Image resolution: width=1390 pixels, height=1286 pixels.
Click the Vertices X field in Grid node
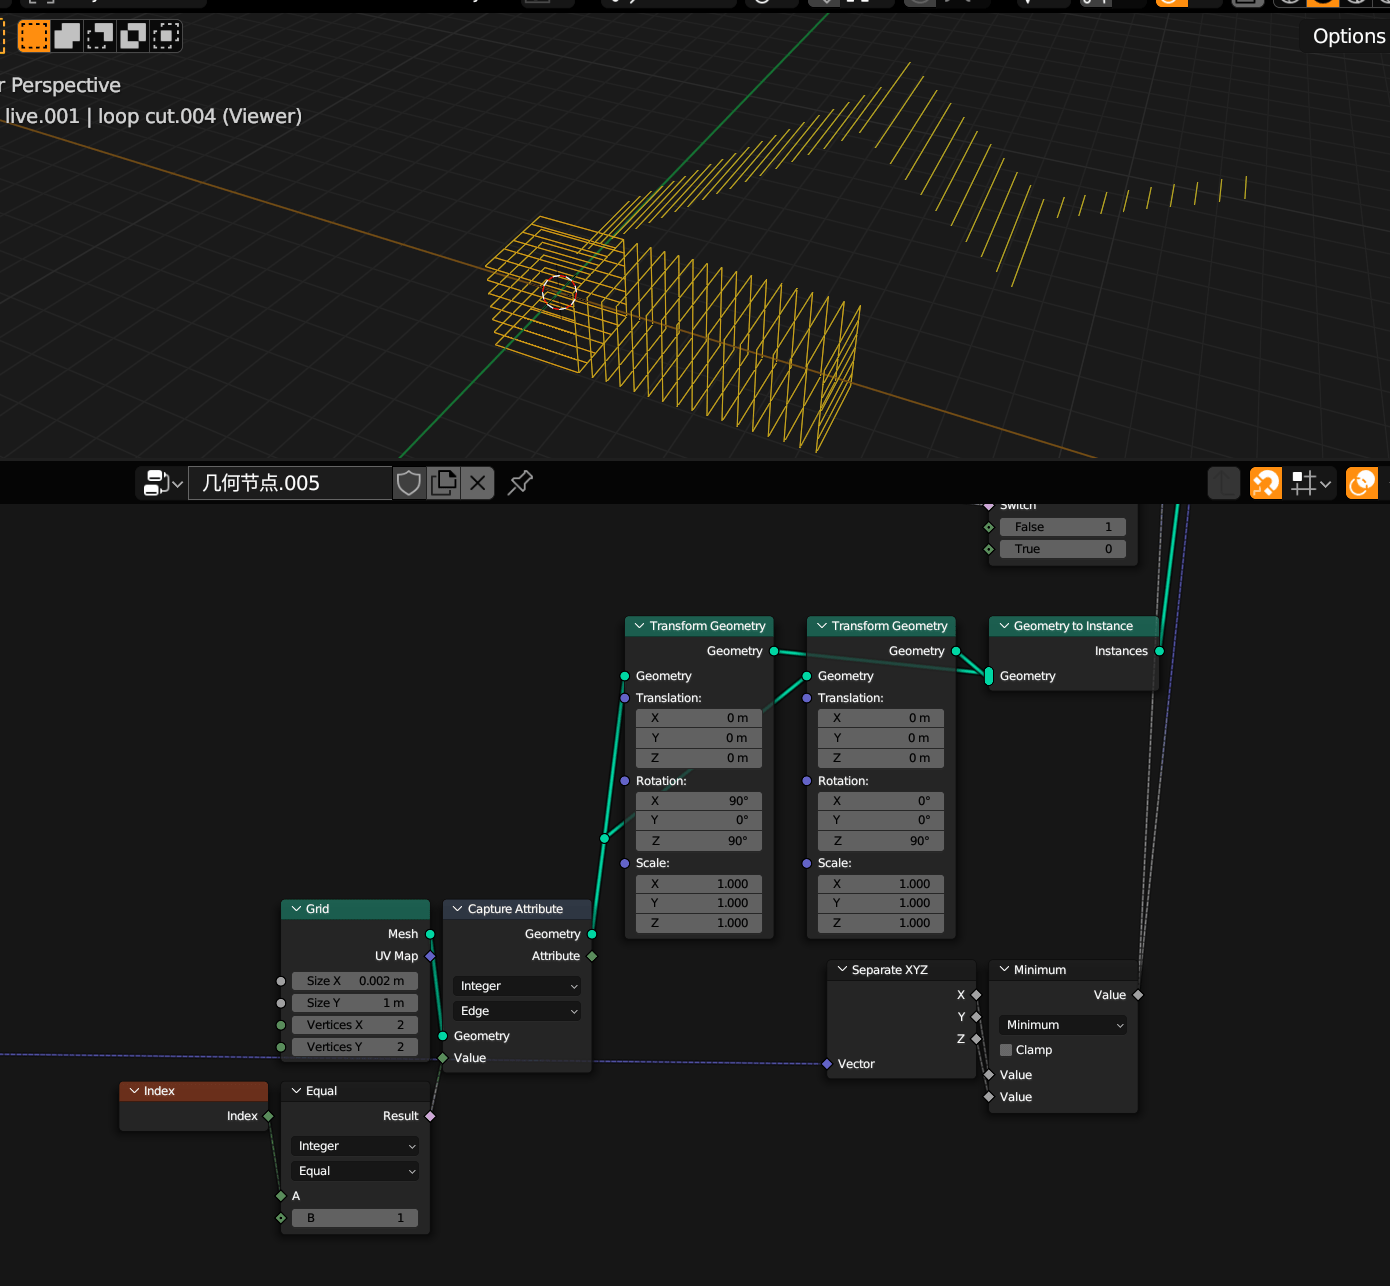(x=355, y=1025)
